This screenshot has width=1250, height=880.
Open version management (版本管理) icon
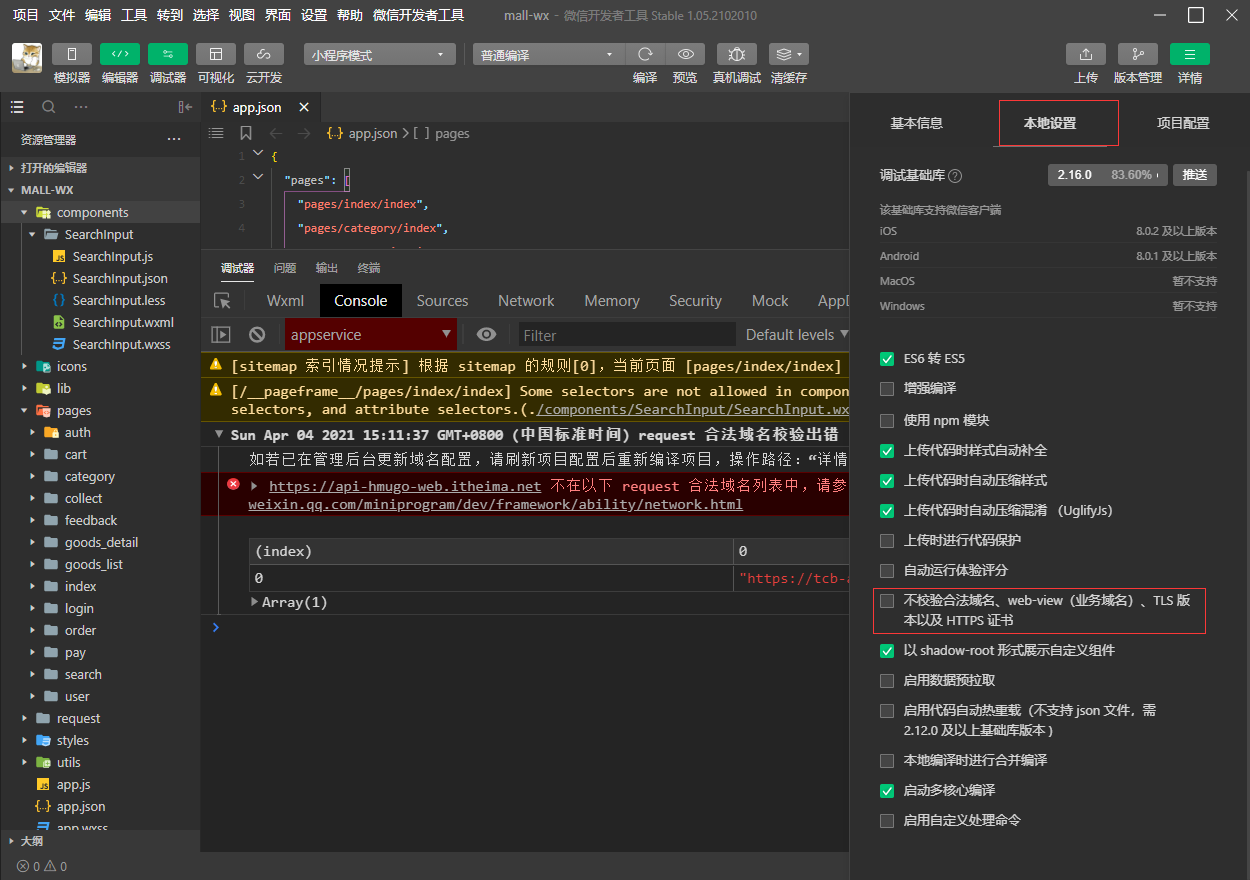(1138, 54)
